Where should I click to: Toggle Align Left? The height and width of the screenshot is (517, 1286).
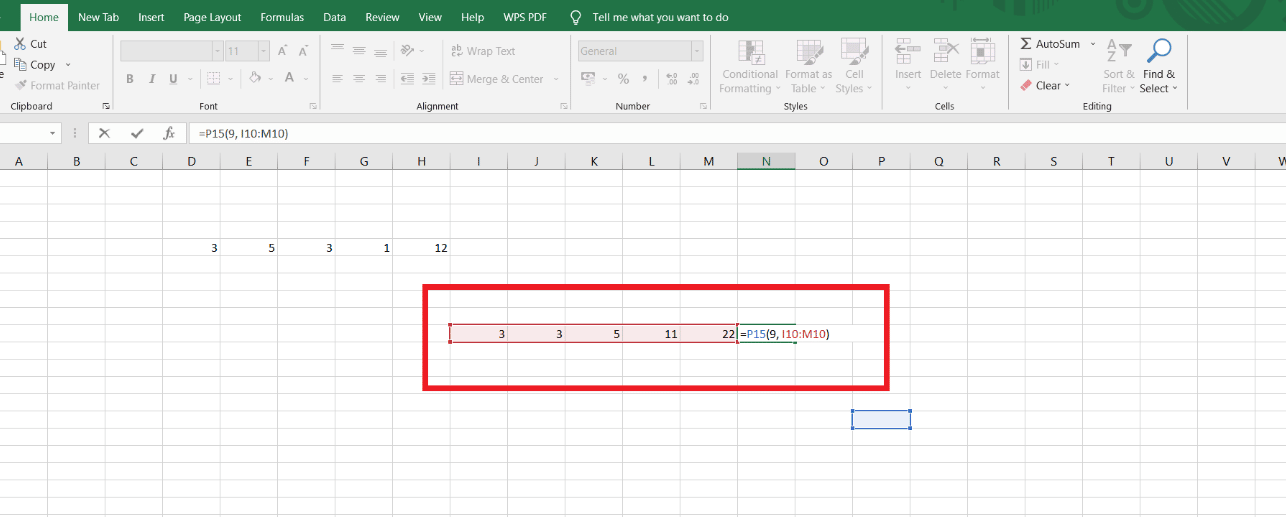[337, 78]
